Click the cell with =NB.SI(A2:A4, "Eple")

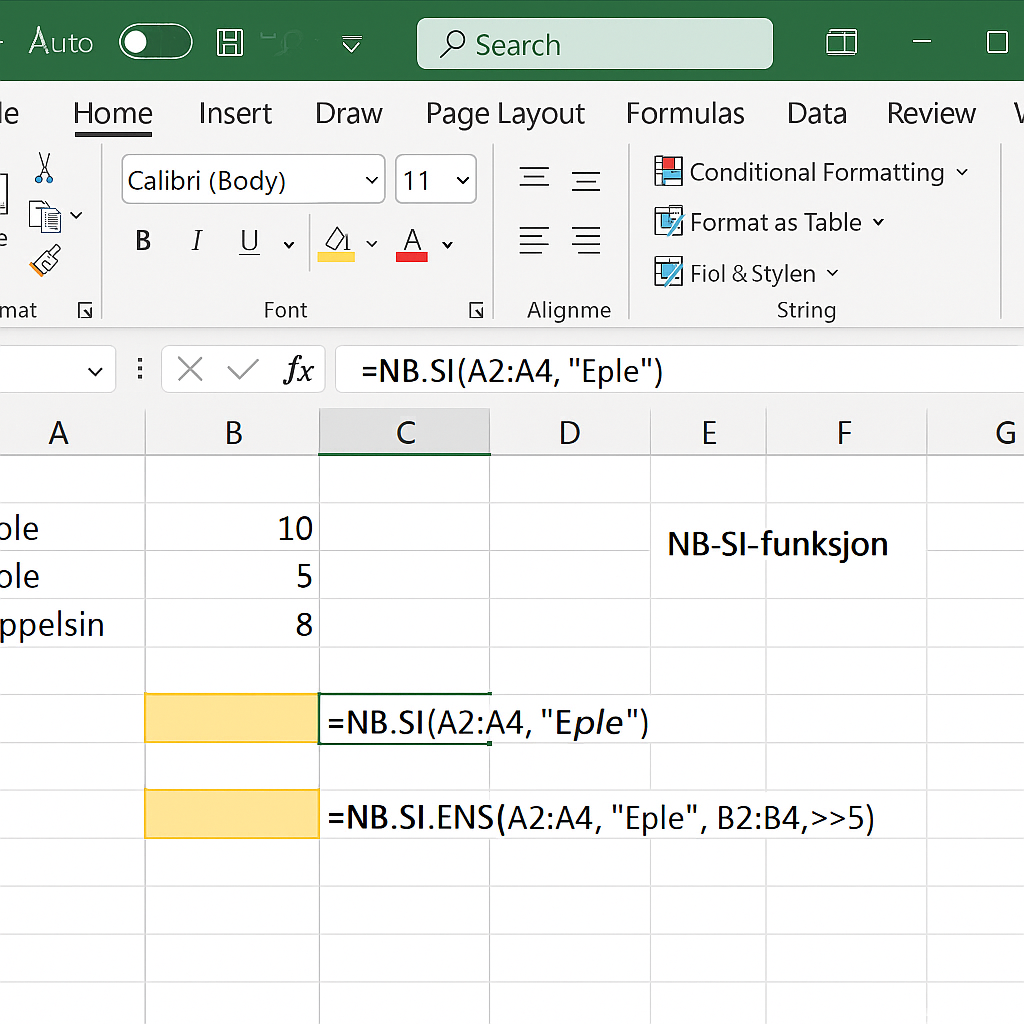click(404, 719)
